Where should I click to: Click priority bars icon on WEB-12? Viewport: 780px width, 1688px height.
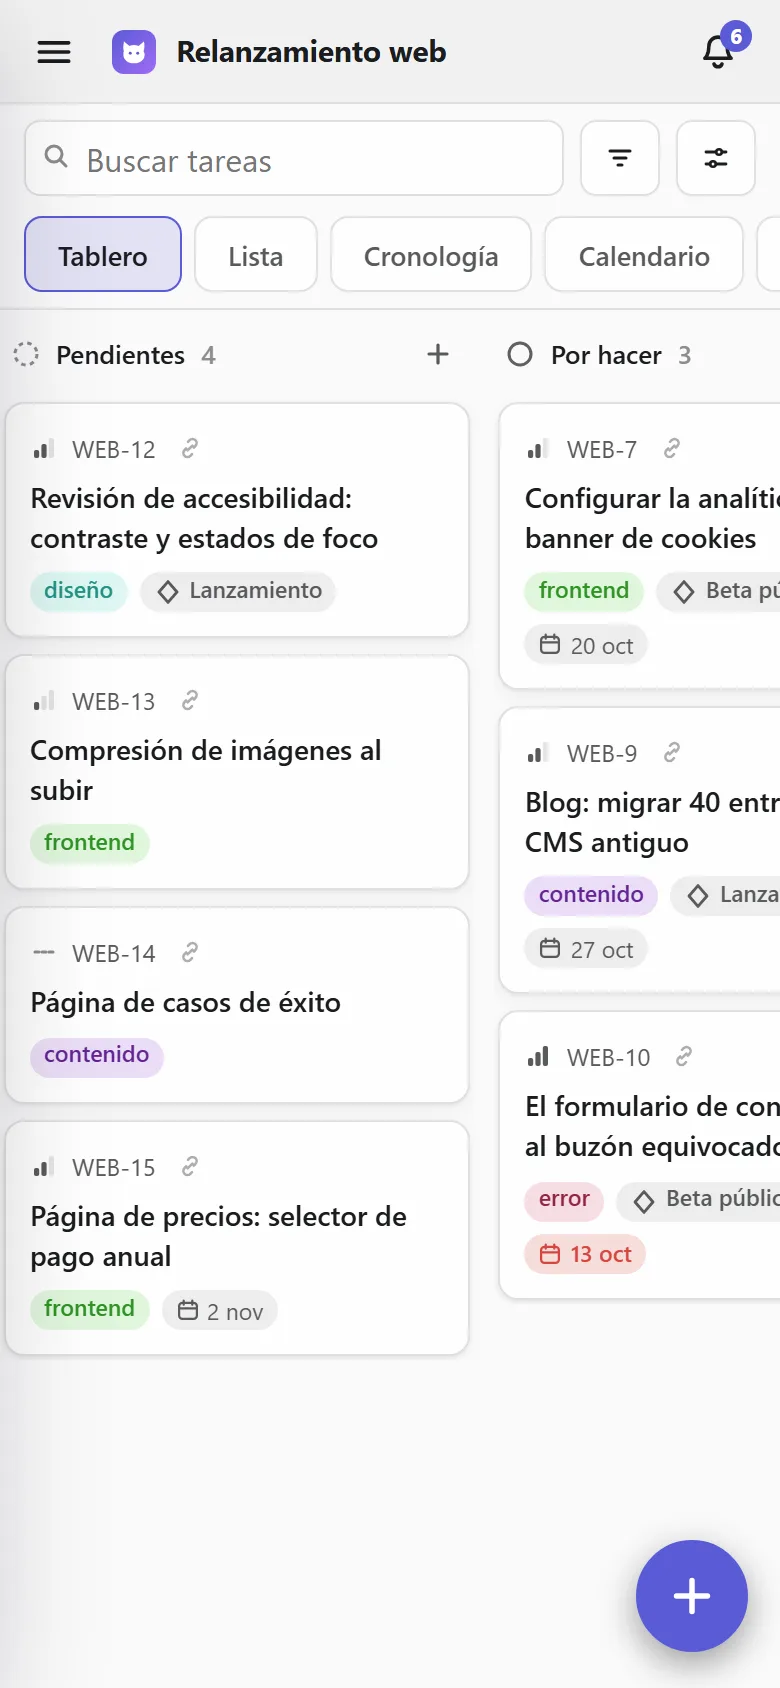43,449
